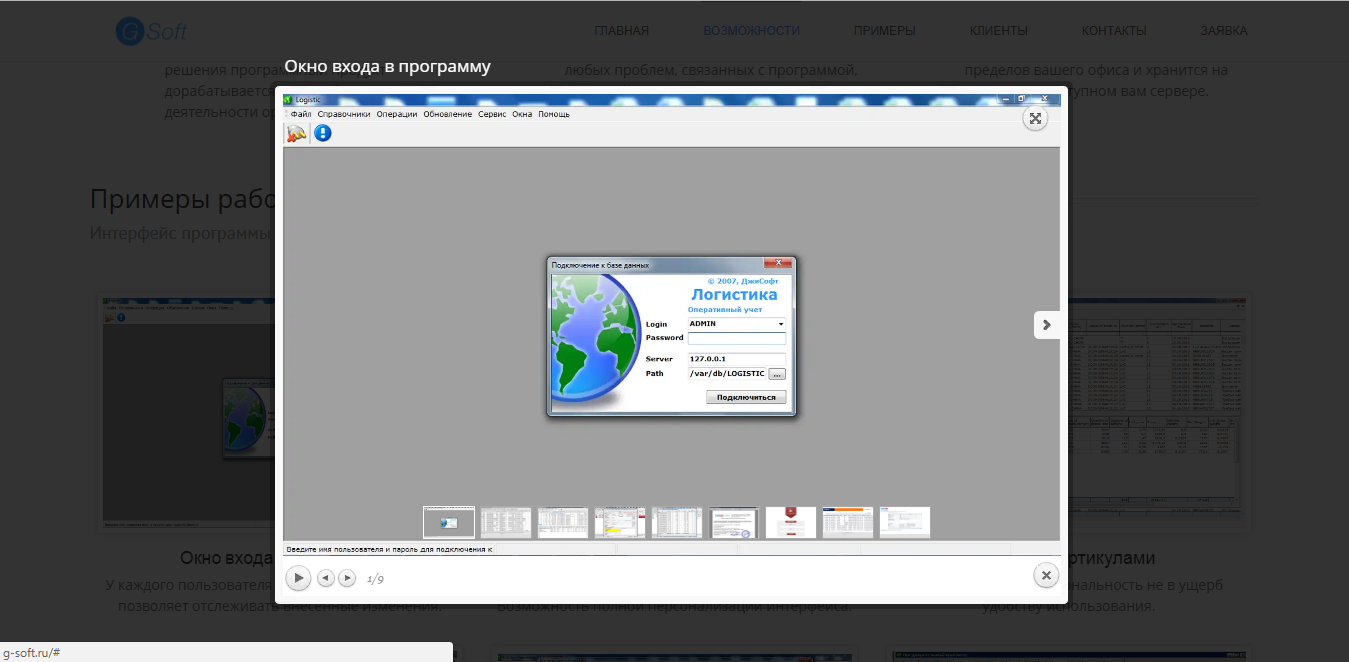The width and height of the screenshot is (1349, 662).
Task: Click the КОНТАКТЫ navigation link
Action: (x=1113, y=31)
